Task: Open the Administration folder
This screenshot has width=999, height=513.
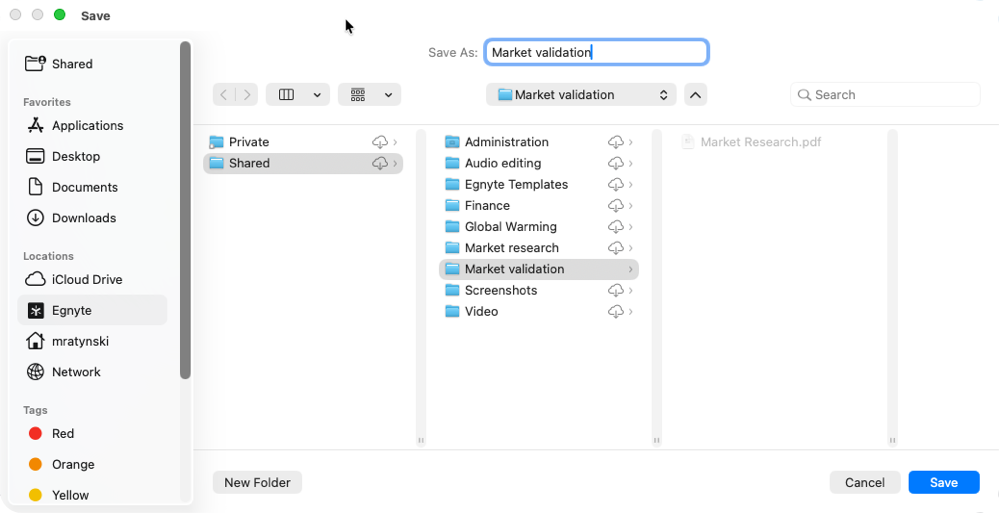Action: point(539,142)
